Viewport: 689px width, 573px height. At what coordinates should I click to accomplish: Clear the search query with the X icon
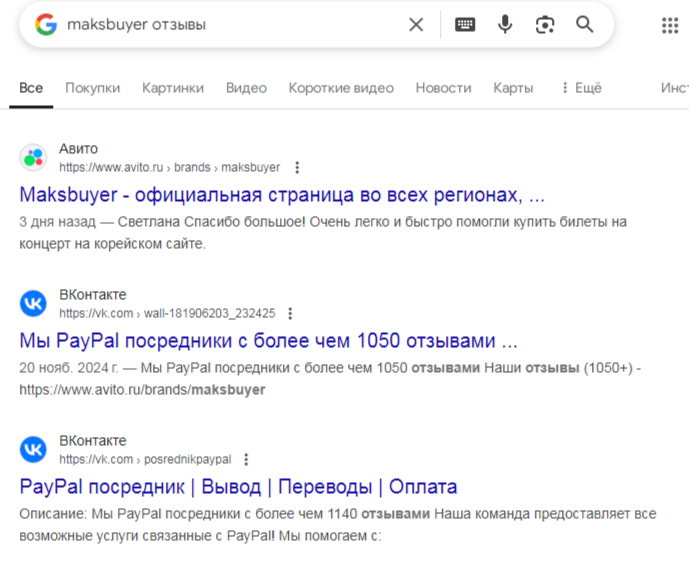click(416, 25)
